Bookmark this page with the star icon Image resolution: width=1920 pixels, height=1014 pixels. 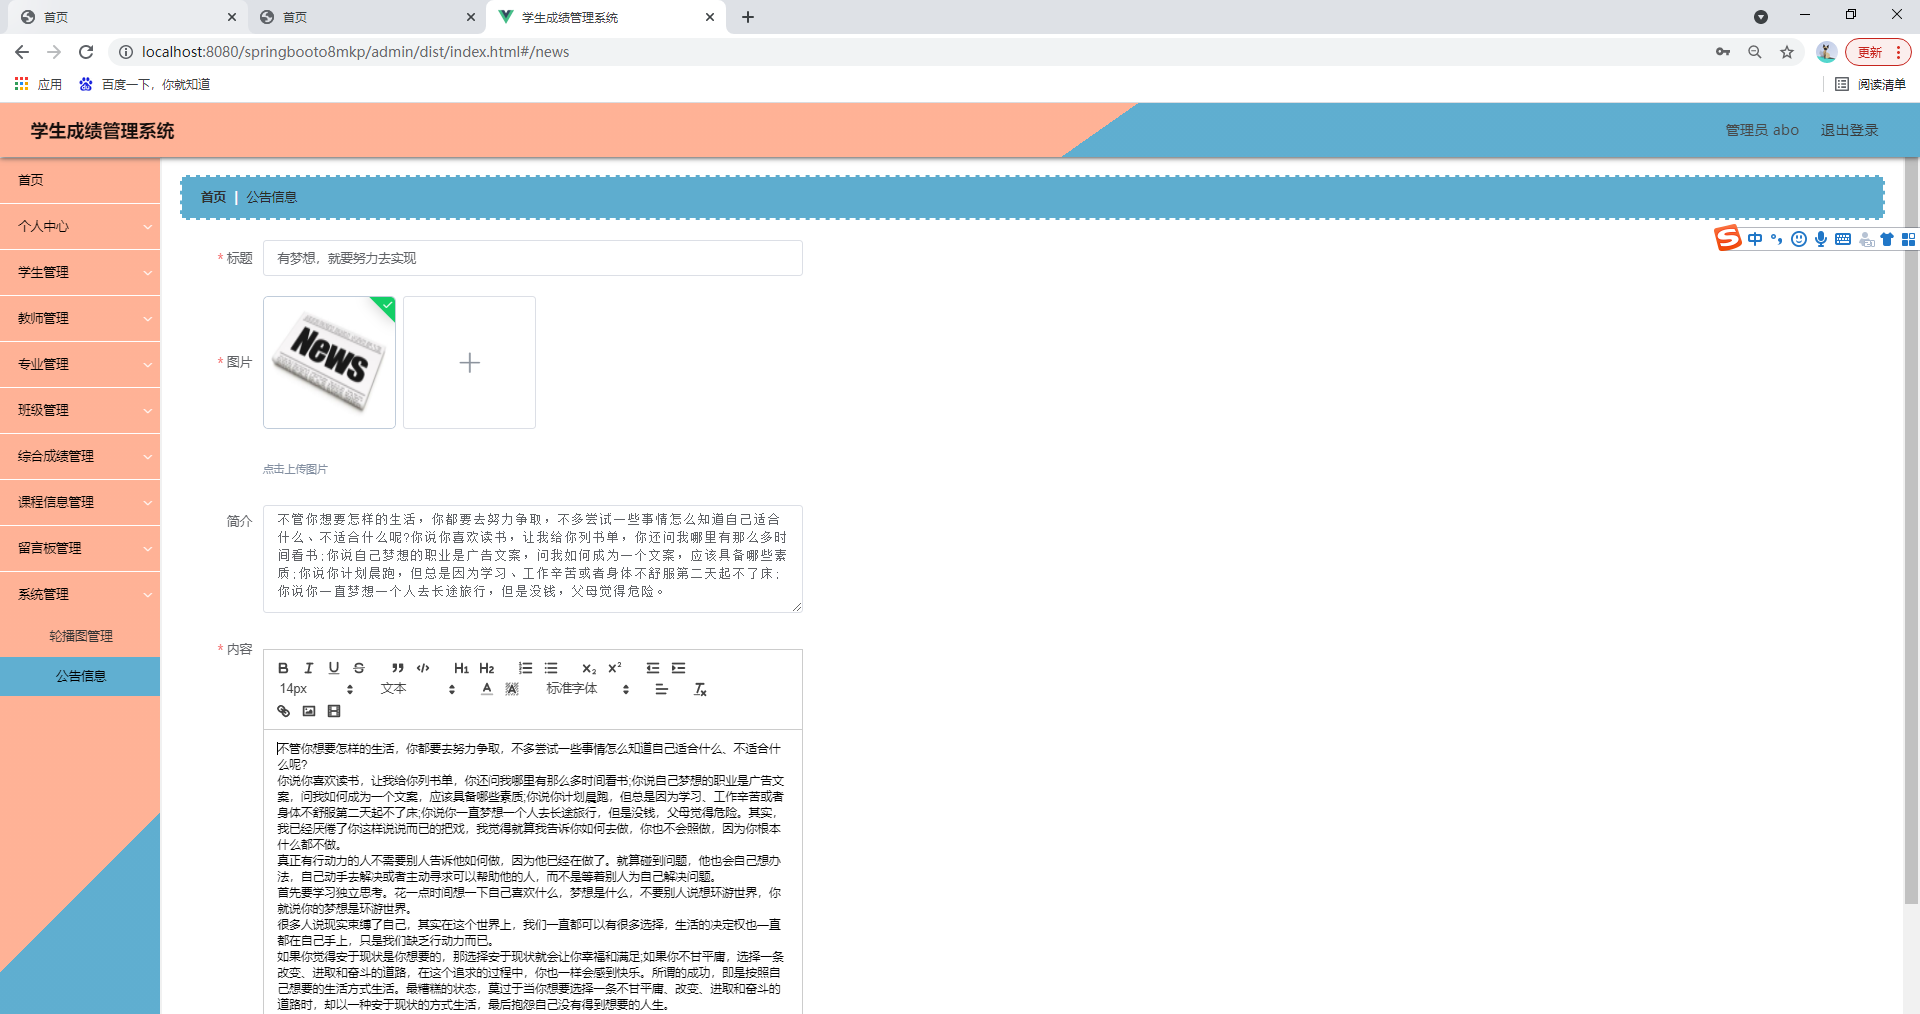[1787, 52]
